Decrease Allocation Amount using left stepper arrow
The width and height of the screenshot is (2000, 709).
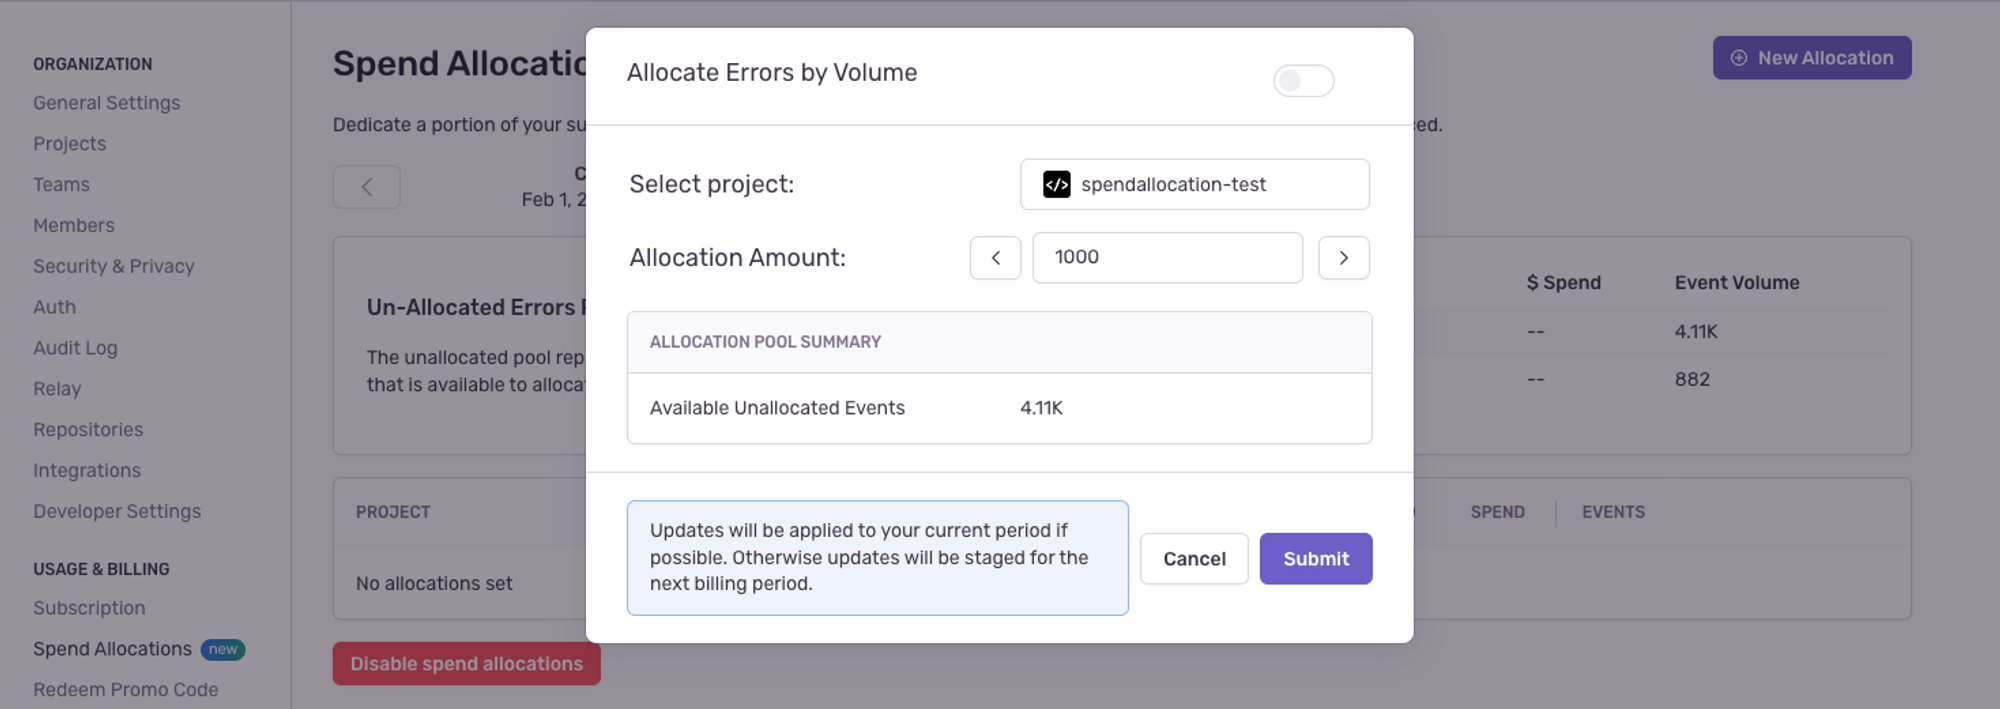click(x=995, y=257)
